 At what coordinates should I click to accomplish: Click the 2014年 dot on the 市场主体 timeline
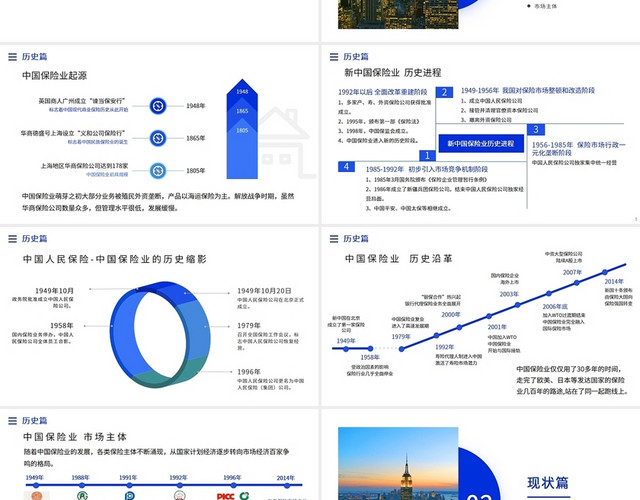[x=287, y=485]
